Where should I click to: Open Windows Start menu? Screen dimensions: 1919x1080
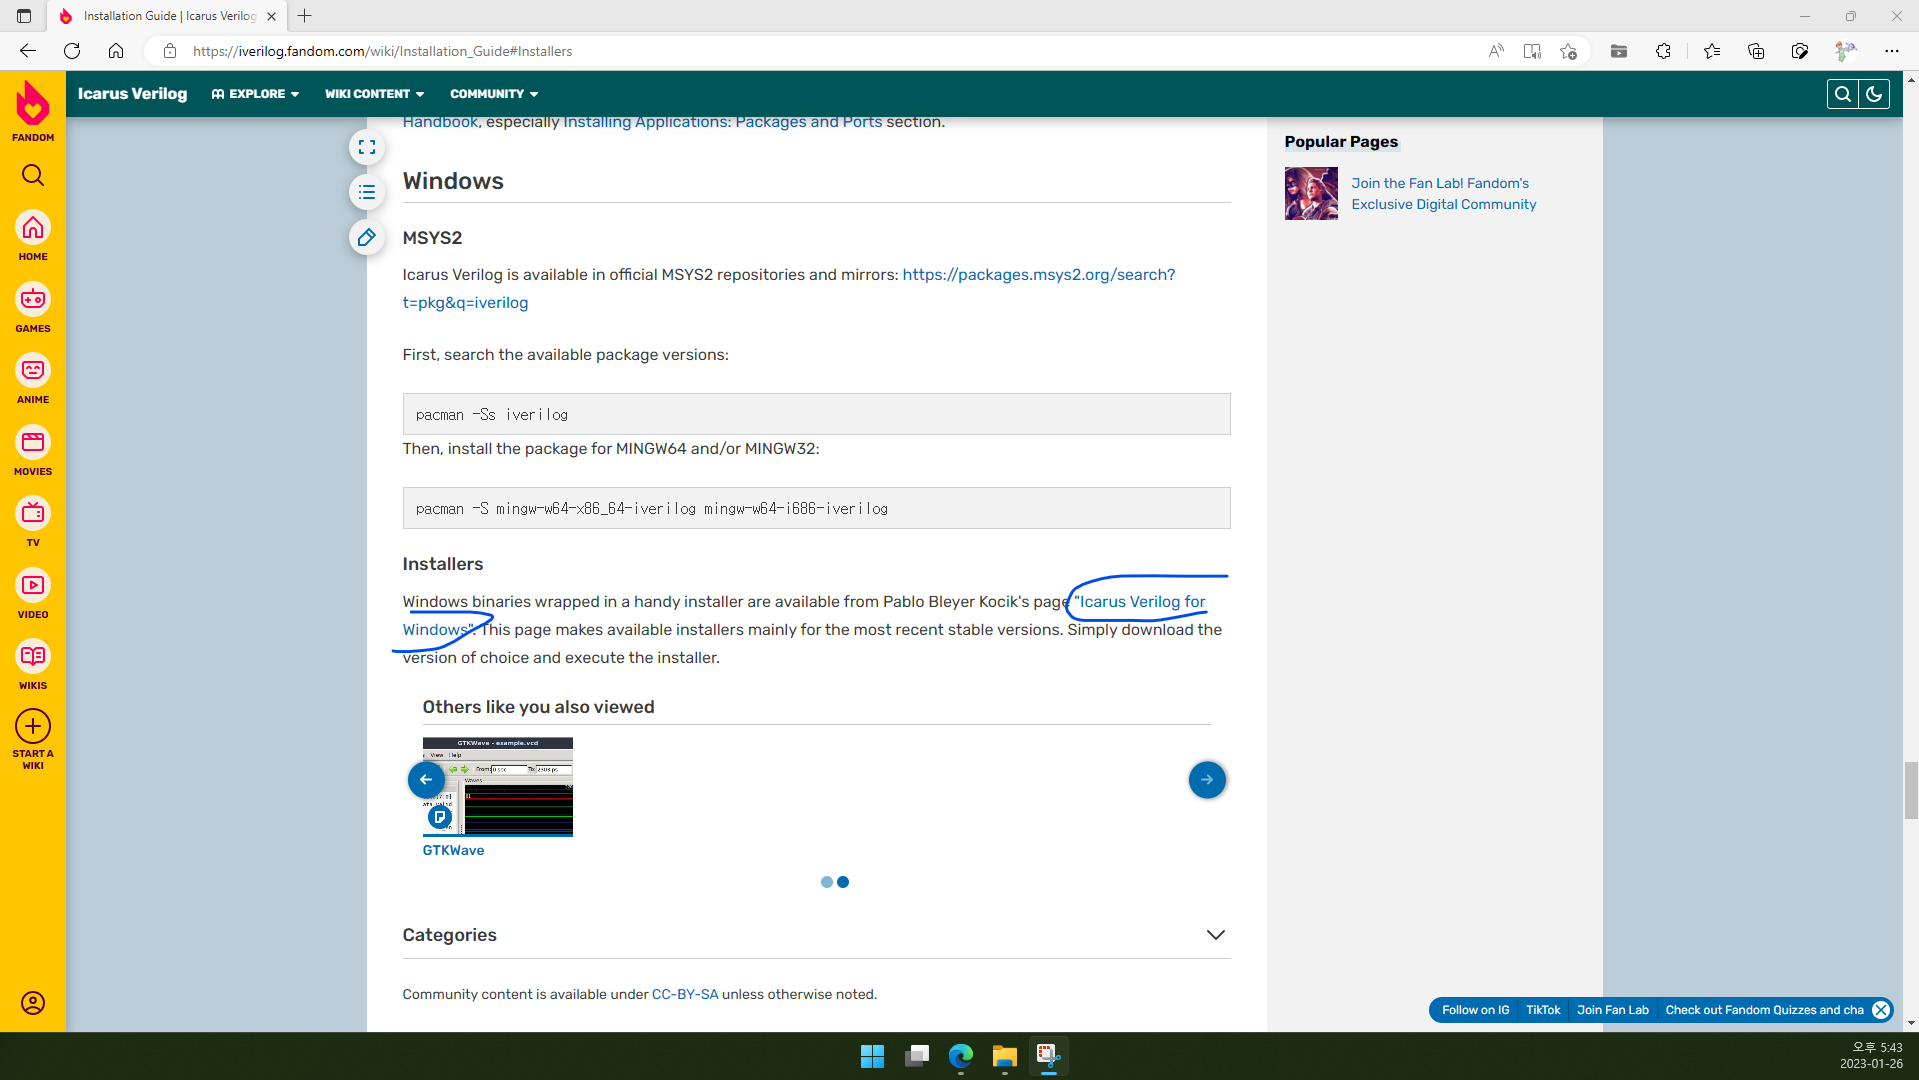tap(872, 1056)
